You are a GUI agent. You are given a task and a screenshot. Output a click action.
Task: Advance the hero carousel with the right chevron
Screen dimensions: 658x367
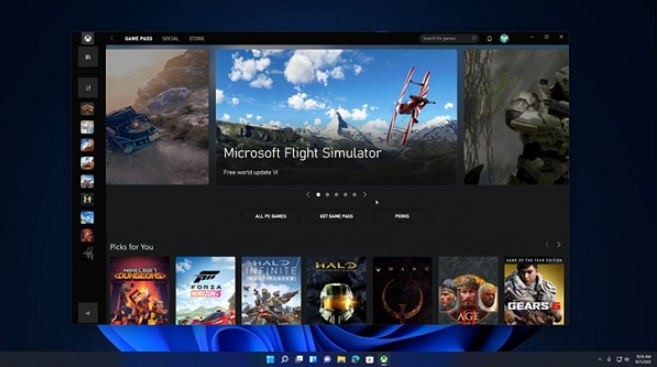[x=365, y=195]
